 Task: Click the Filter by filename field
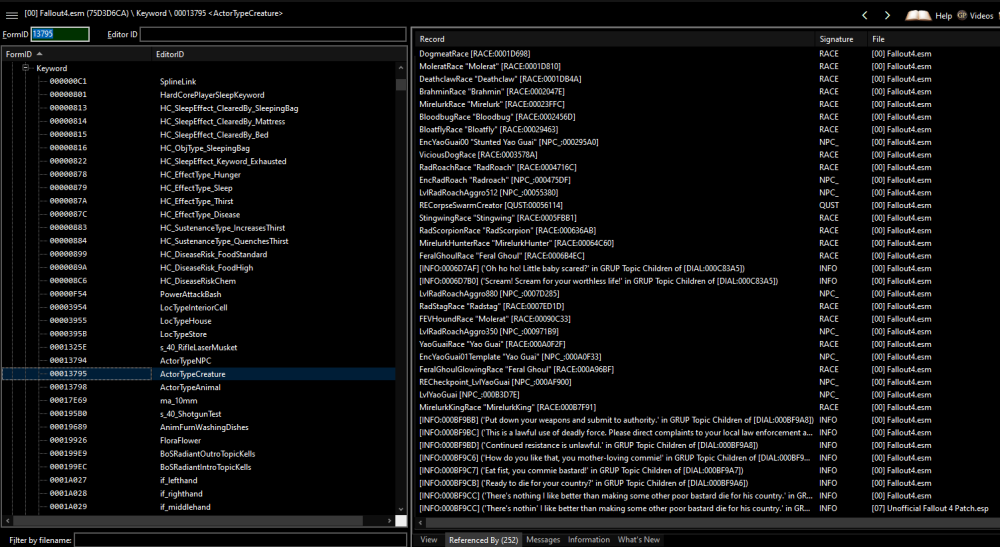[x=240, y=540]
